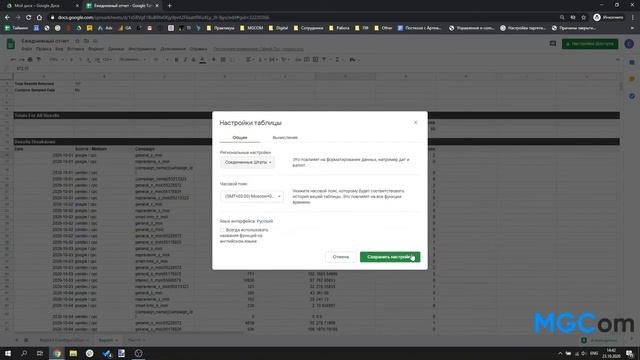Click the Настройки доступа share button
Viewport: 640px width, 360px height.
[590, 44]
